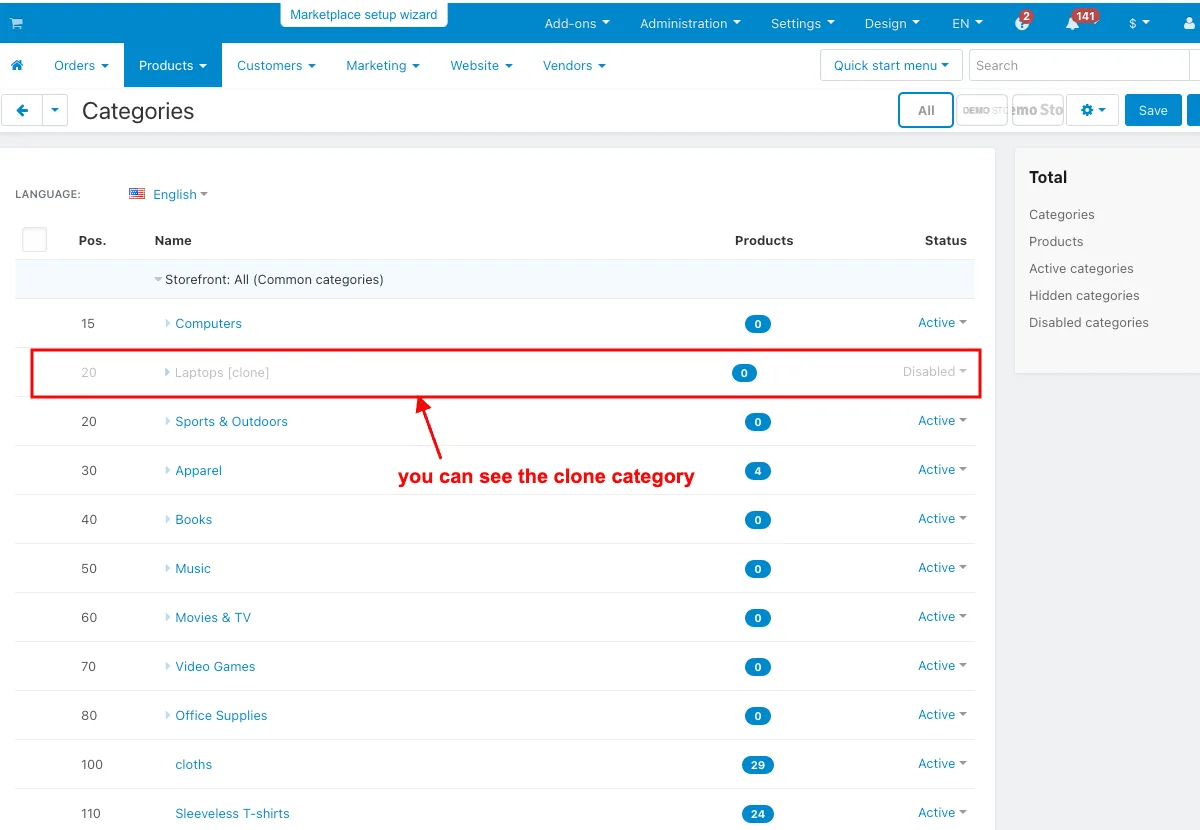Click the US flag language icon

point(137,194)
